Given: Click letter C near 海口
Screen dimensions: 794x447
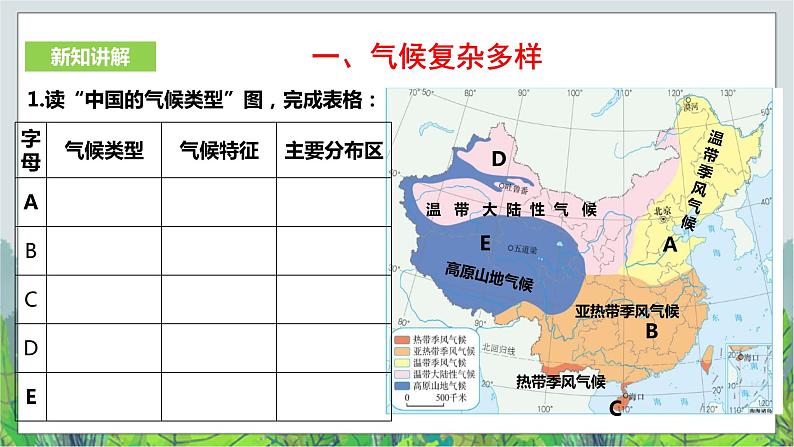Looking at the screenshot, I should coord(613,406).
